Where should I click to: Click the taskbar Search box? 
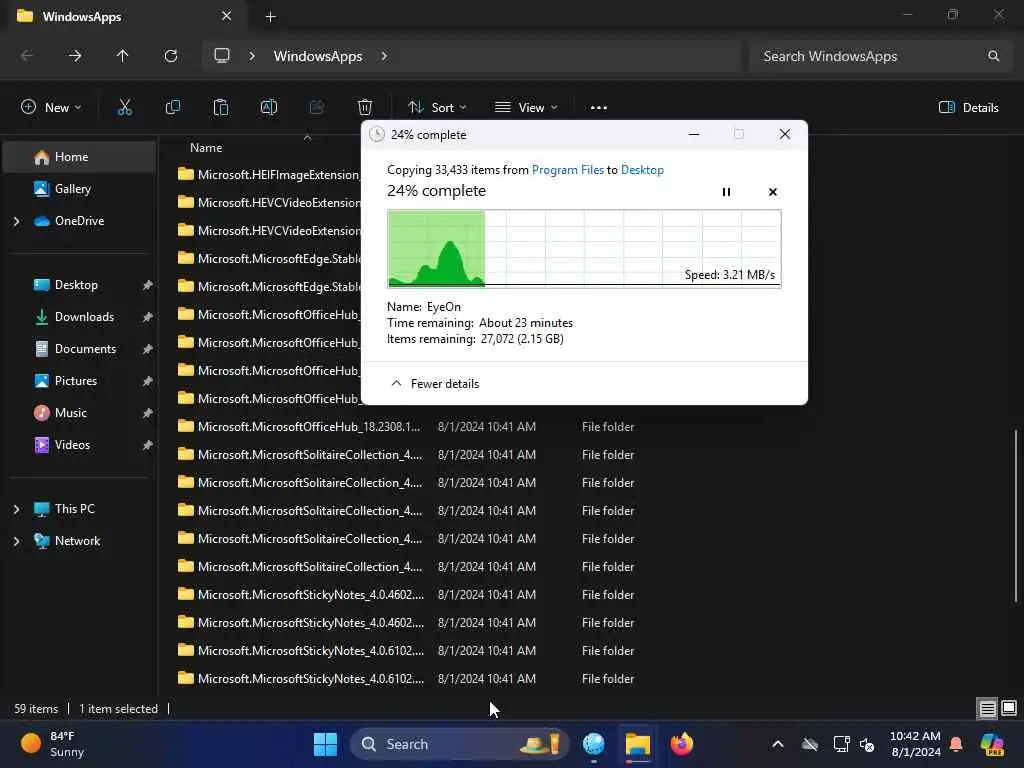(x=459, y=744)
